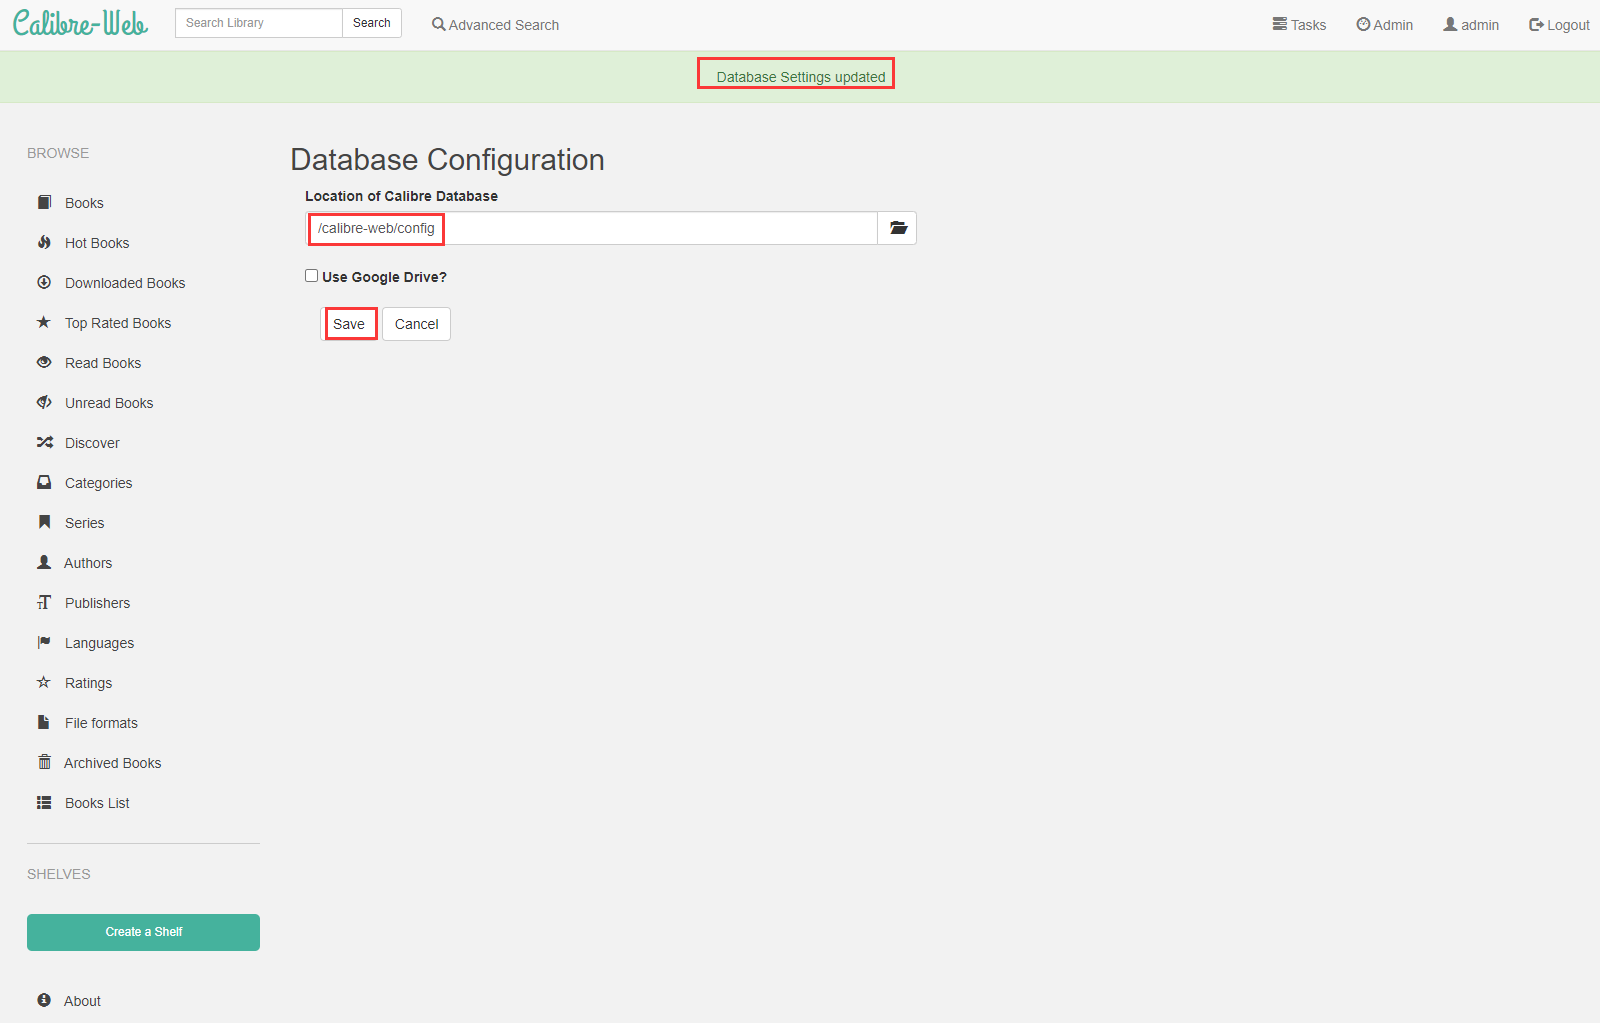Open the admin user profile
The width and height of the screenshot is (1600, 1023).
(1470, 25)
